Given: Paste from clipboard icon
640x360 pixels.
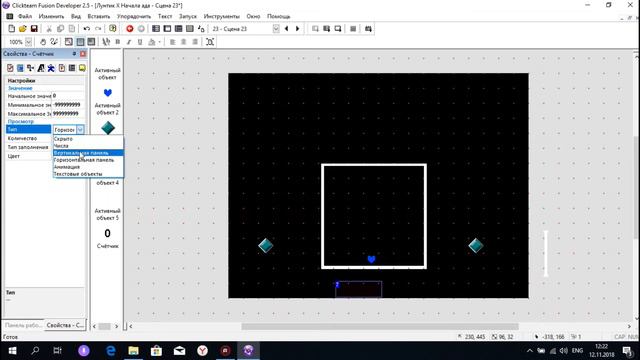Looking at the screenshot, I should tap(72, 29).
